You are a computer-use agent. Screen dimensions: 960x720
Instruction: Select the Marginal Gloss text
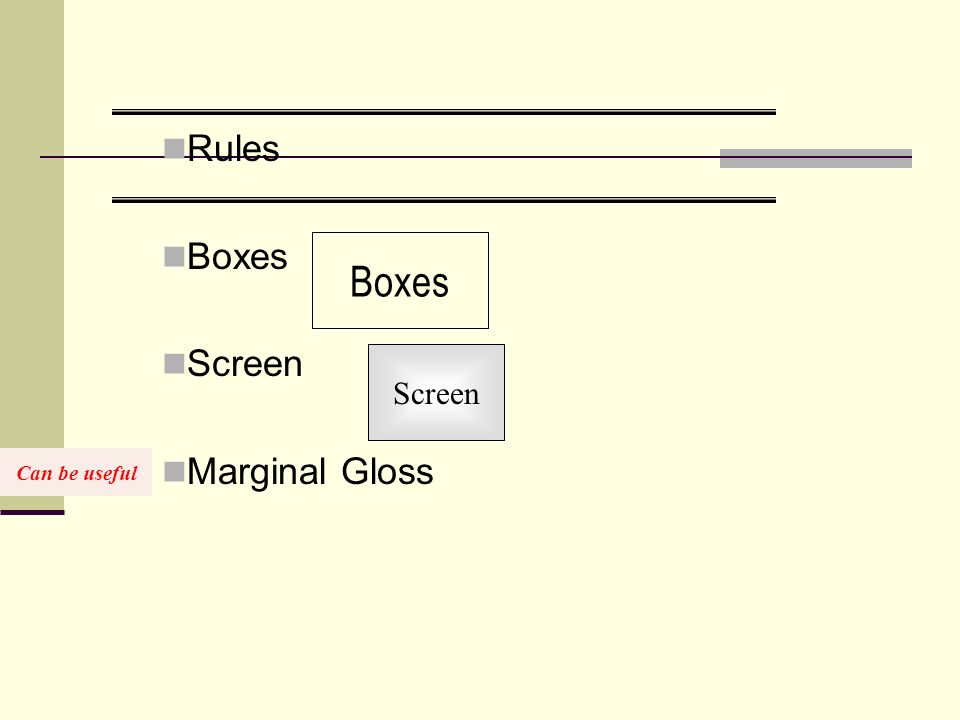(x=310, y=472)
